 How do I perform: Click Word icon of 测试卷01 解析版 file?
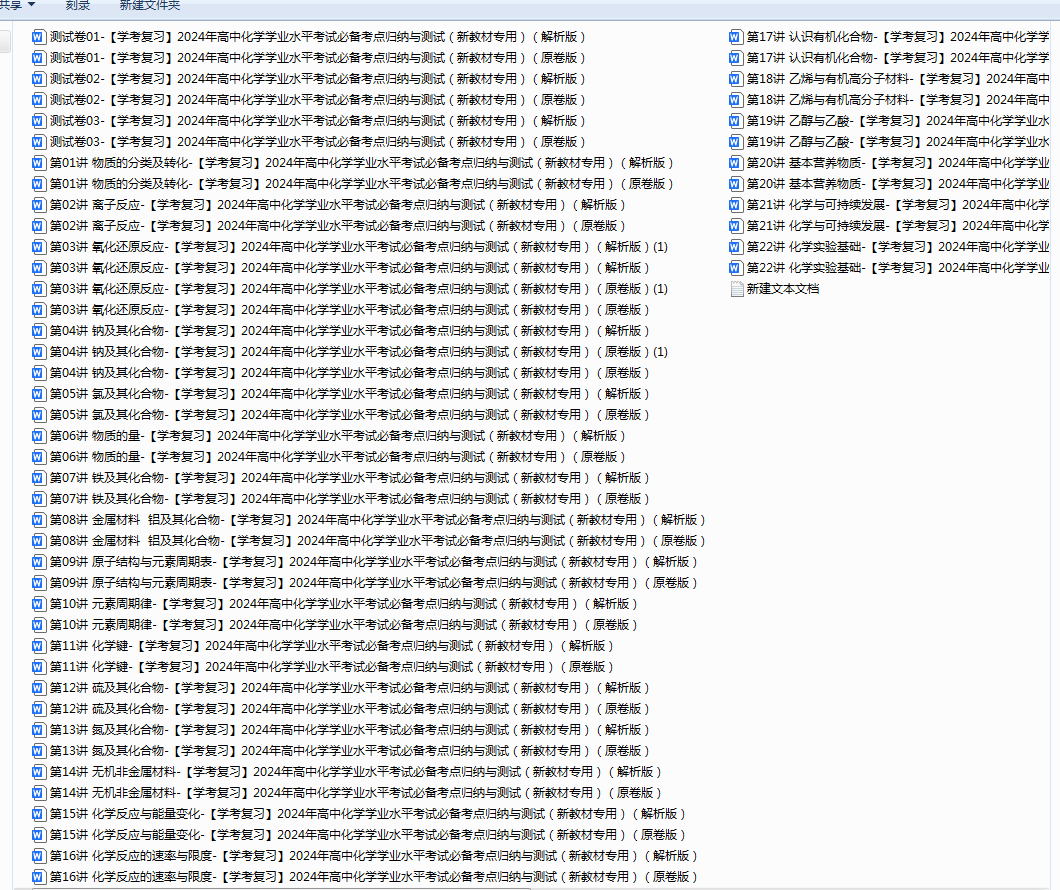39,37
